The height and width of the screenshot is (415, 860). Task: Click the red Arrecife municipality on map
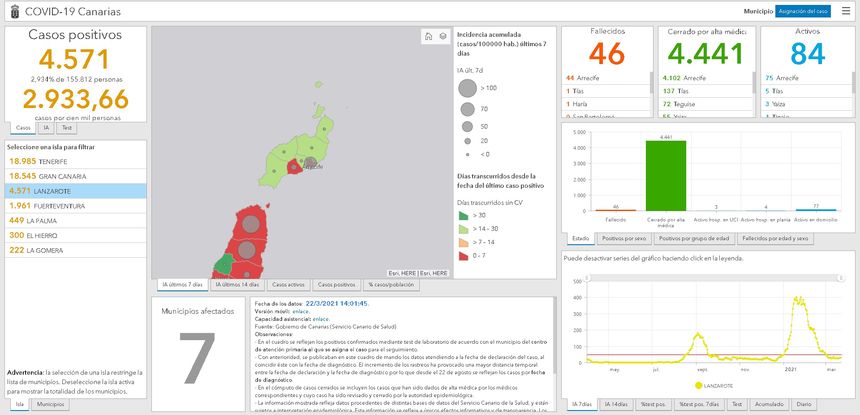293,168
